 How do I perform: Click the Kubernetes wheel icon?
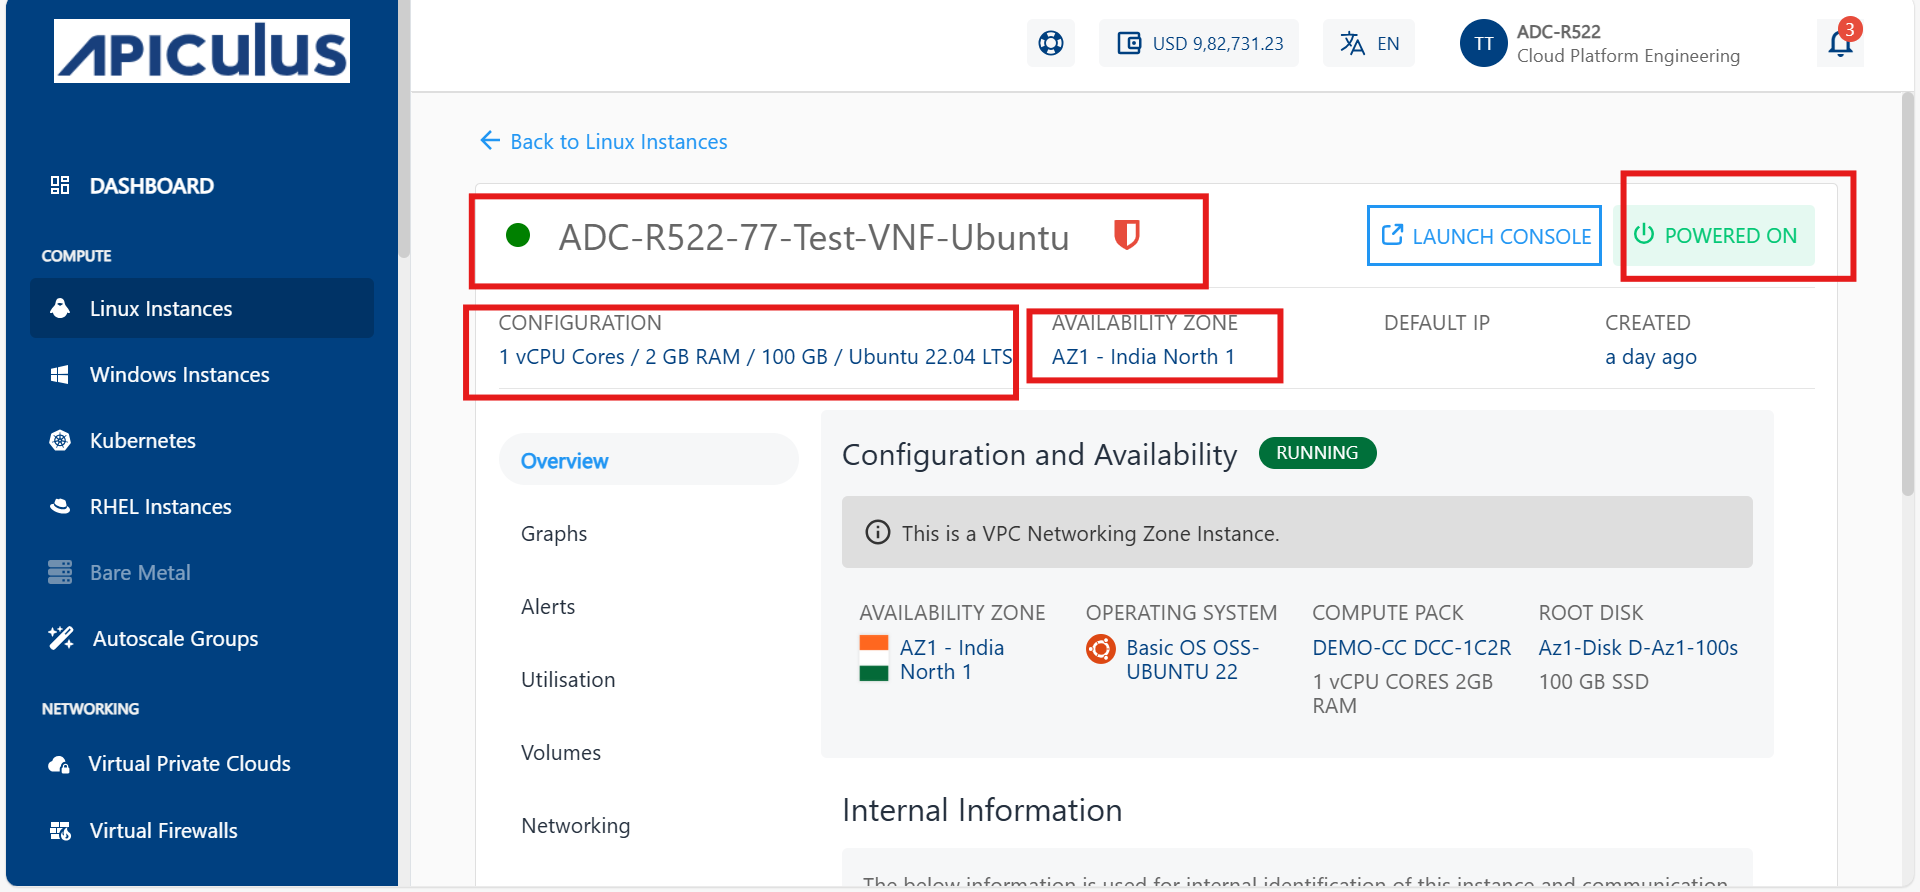tap(60, 440)
